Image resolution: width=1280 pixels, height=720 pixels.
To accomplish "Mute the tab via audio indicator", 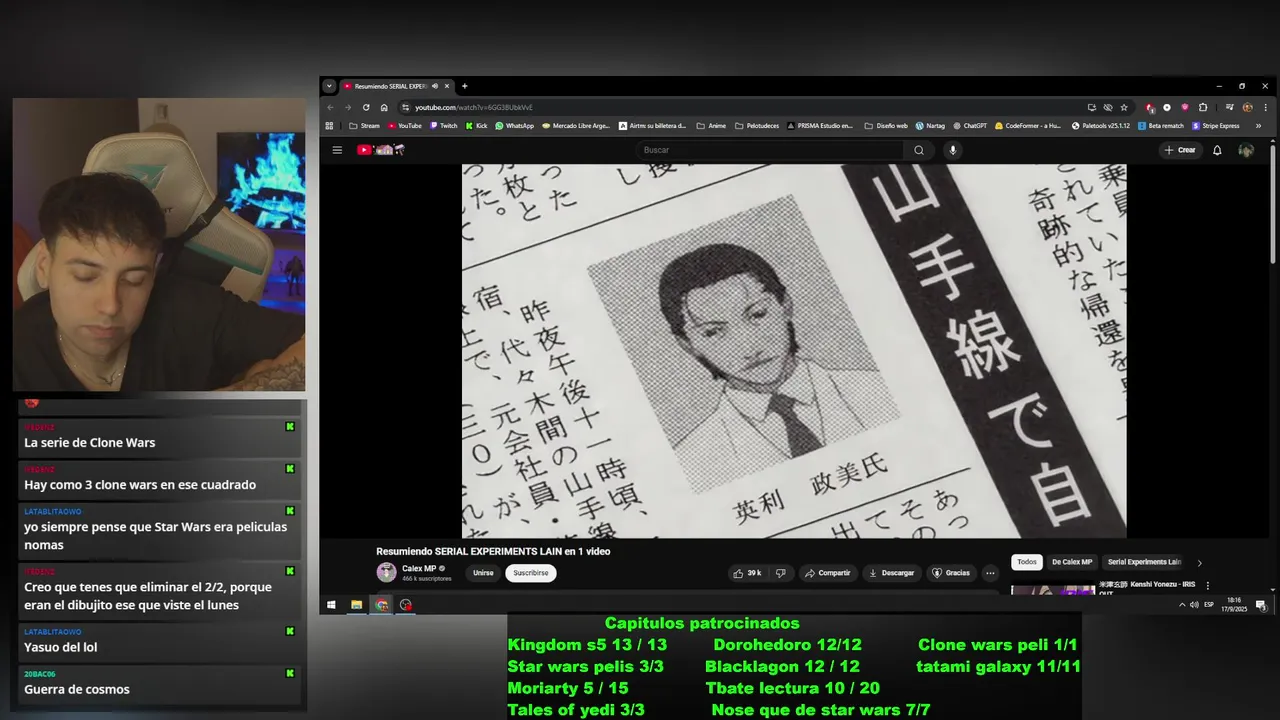I will tap(434, 86).
